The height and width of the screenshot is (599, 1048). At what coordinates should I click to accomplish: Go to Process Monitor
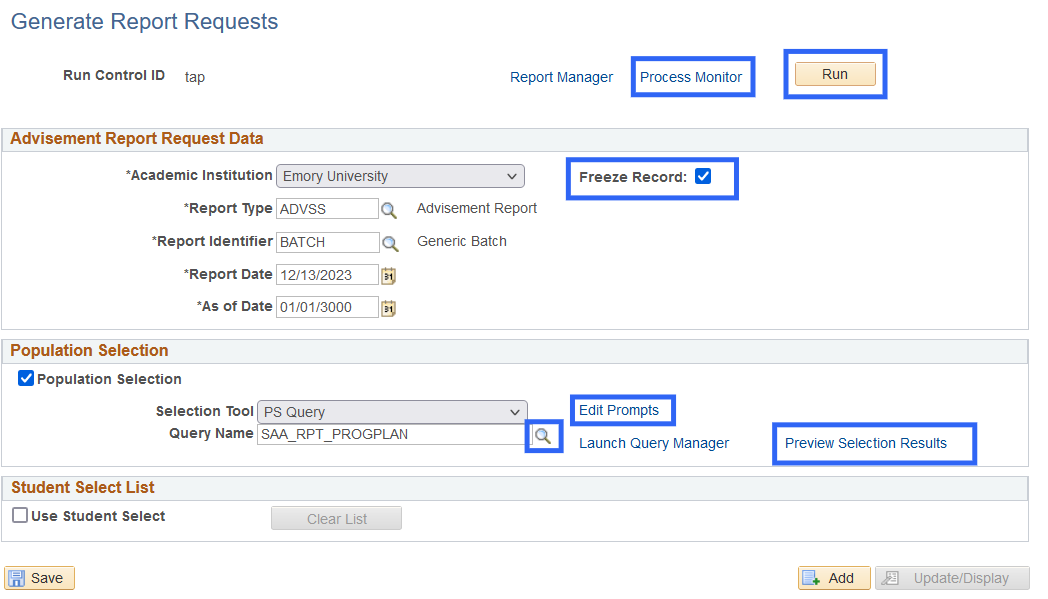tap(691, 77)
